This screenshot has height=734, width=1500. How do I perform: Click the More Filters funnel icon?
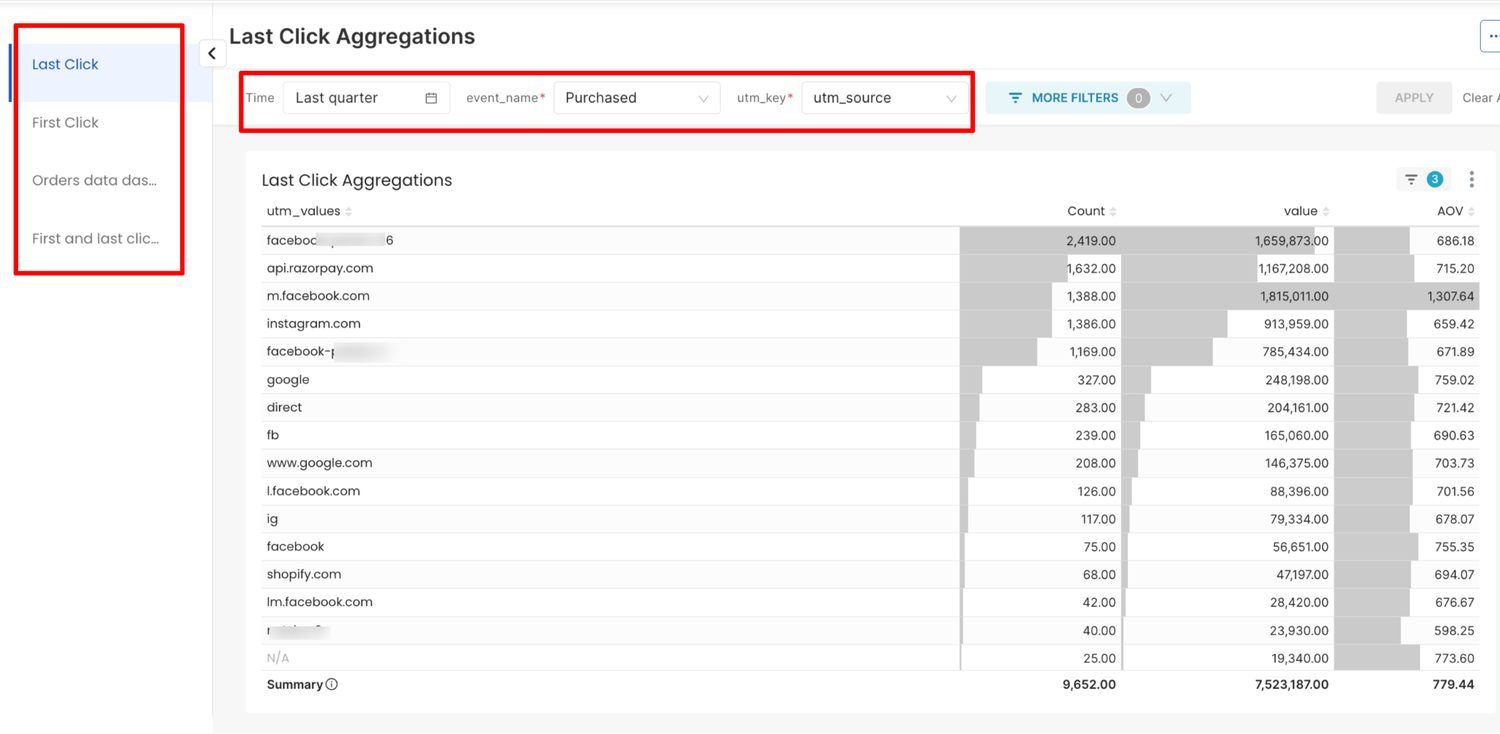click(1015, 98)
